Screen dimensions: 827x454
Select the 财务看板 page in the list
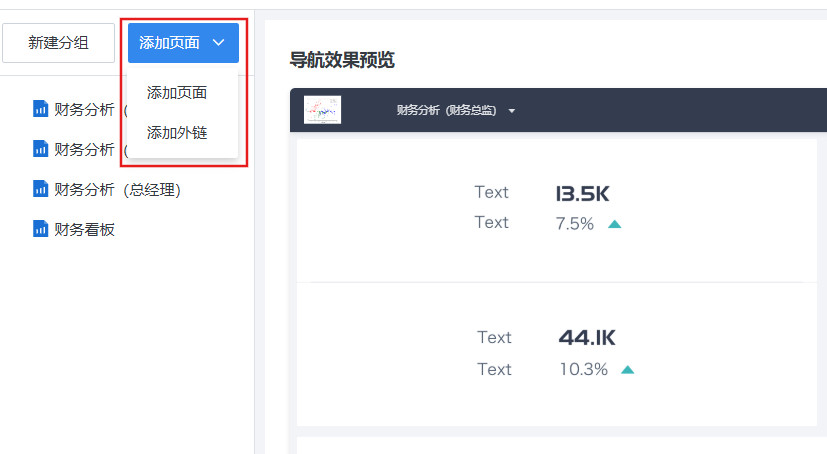[x=85, y=229]
